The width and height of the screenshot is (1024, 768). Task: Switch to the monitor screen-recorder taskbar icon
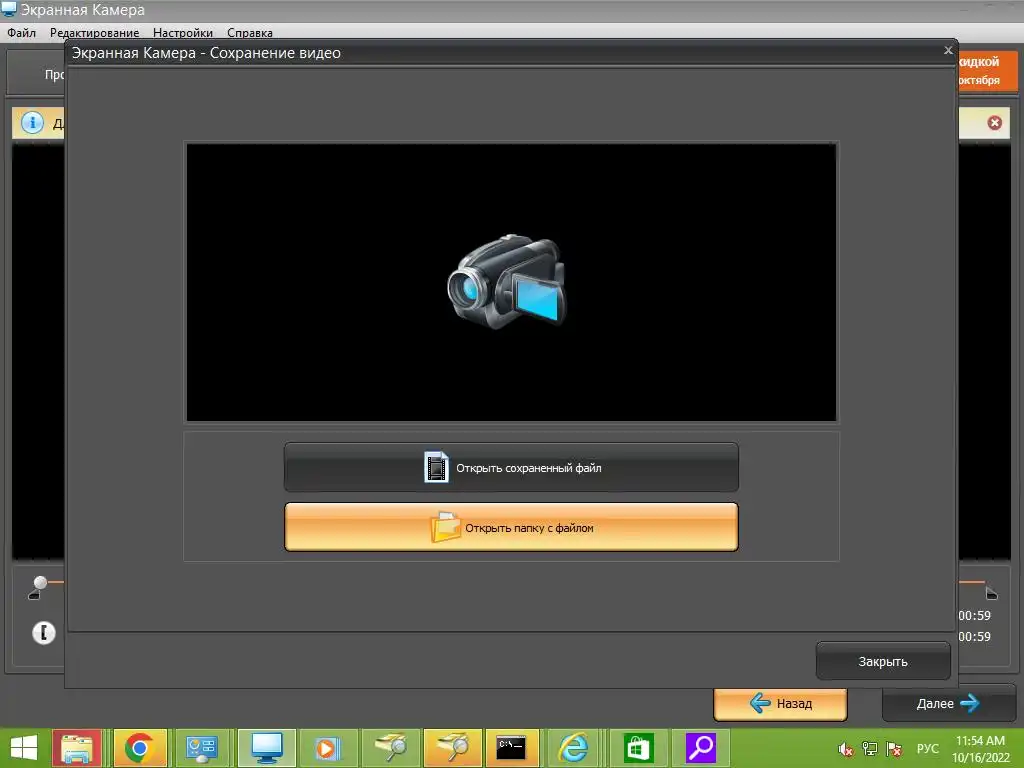pos(267,748)
